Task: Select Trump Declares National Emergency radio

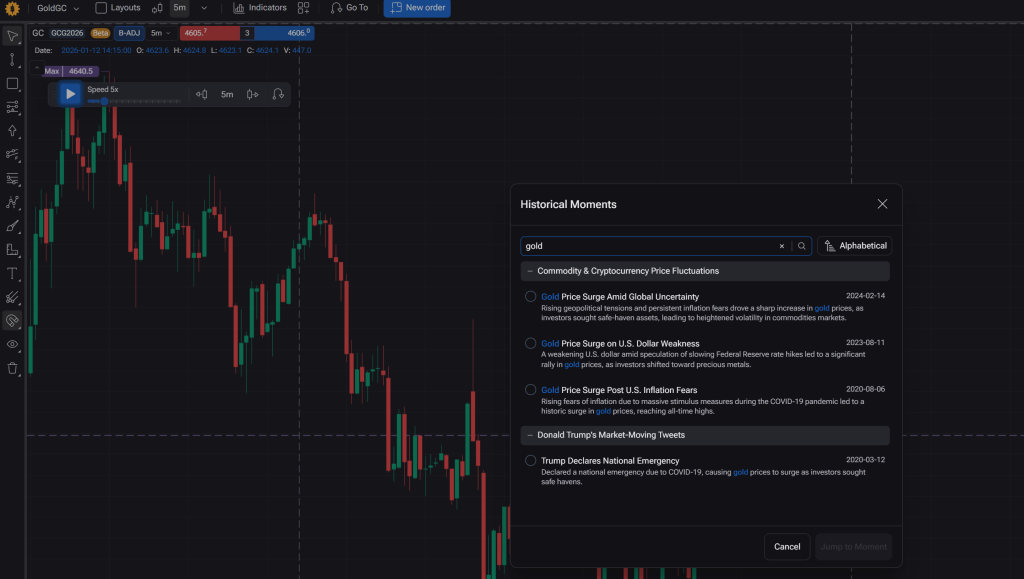Action: [x=530, y=460]
